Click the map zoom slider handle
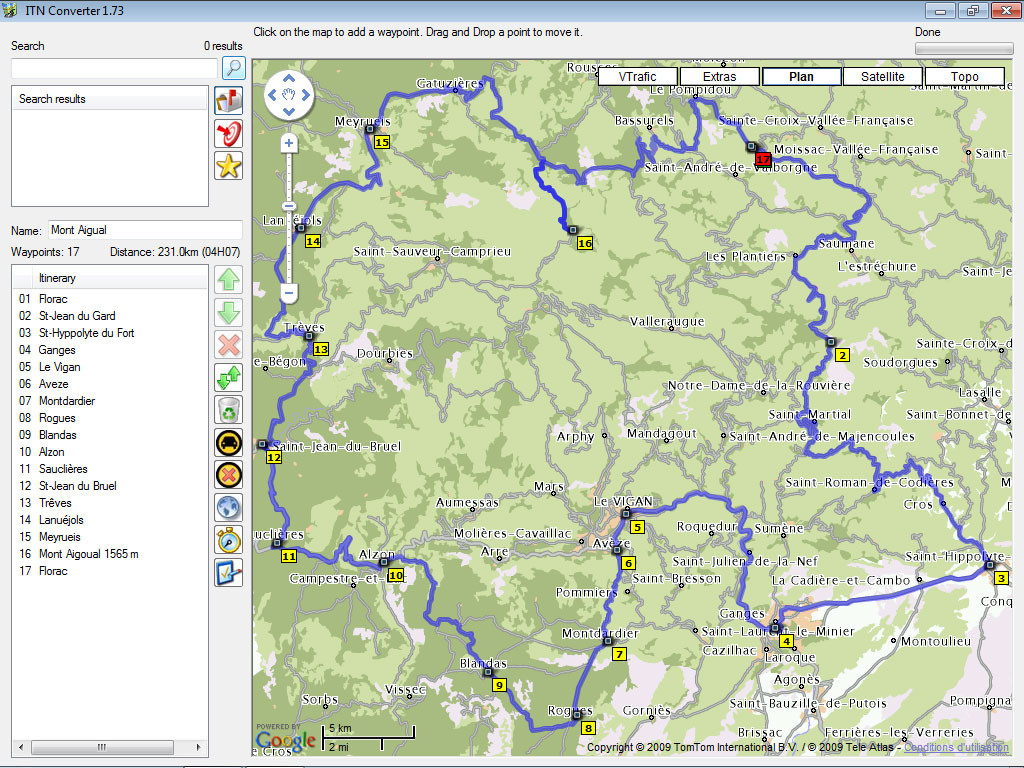This screenshot has height=768, width=1024. pos(289,206)
